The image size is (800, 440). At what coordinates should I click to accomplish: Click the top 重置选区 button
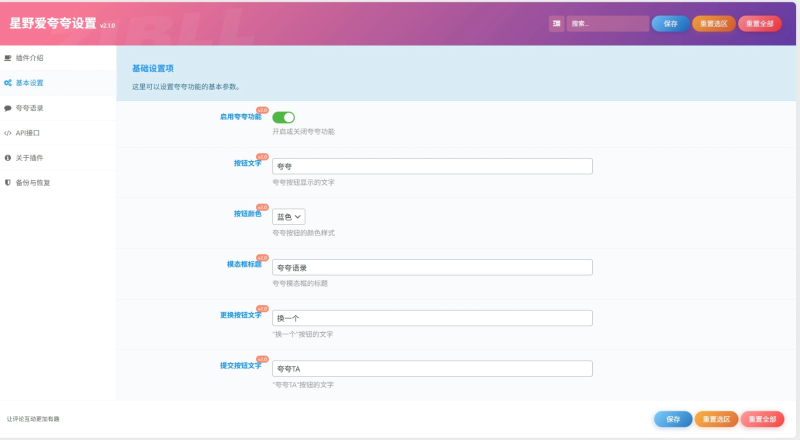713,23
